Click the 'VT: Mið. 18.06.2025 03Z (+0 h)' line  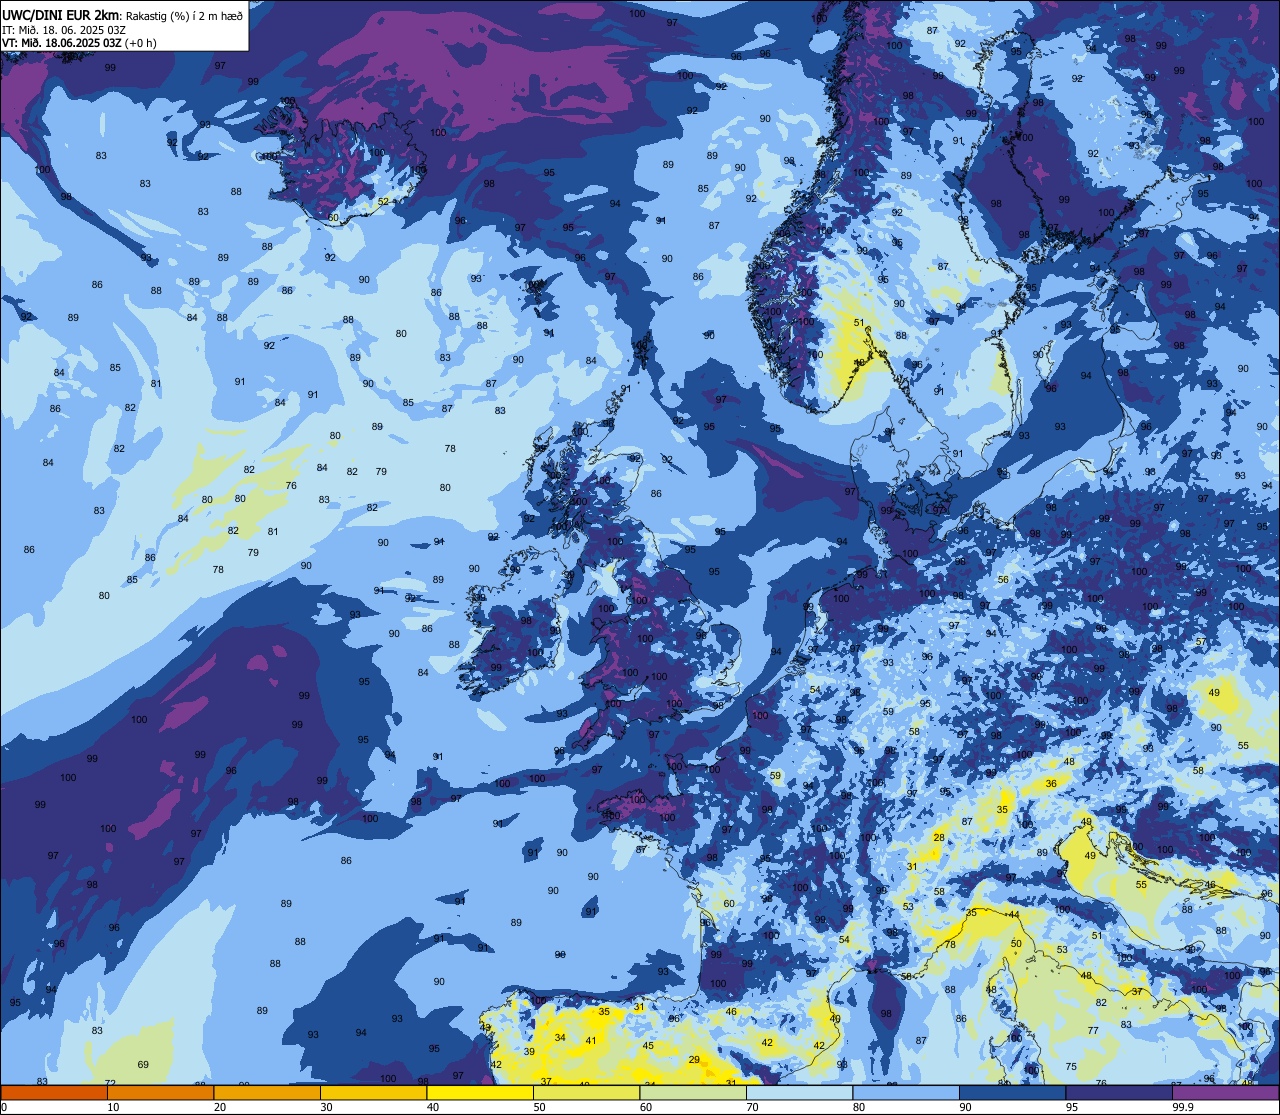tap(79, 43)
